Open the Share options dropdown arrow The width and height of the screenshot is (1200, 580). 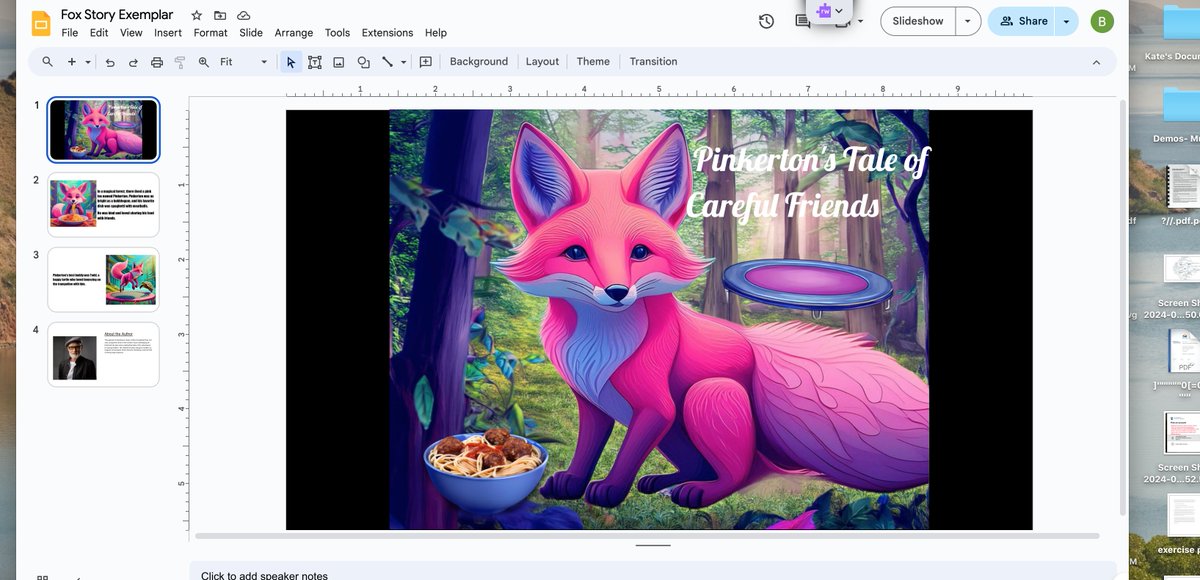1066,21
